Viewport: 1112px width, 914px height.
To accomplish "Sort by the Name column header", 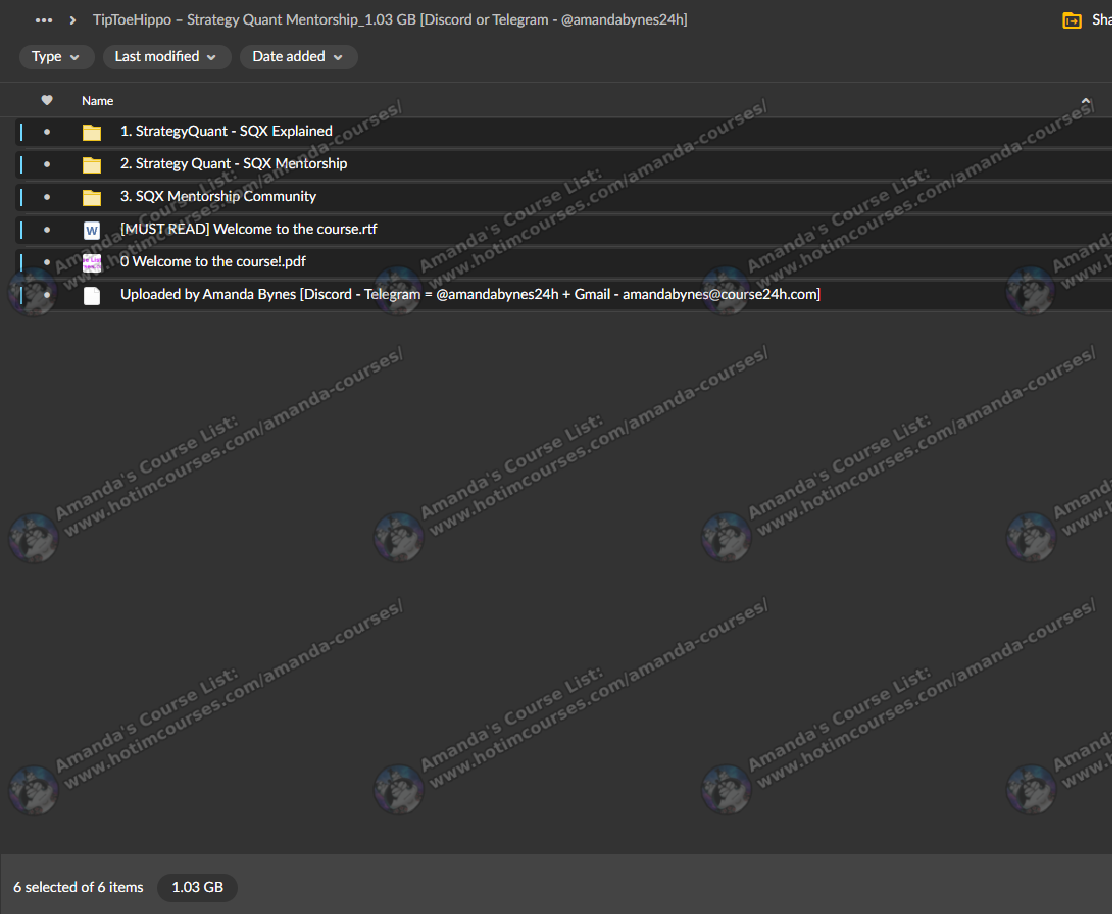I will click(97, 101).
